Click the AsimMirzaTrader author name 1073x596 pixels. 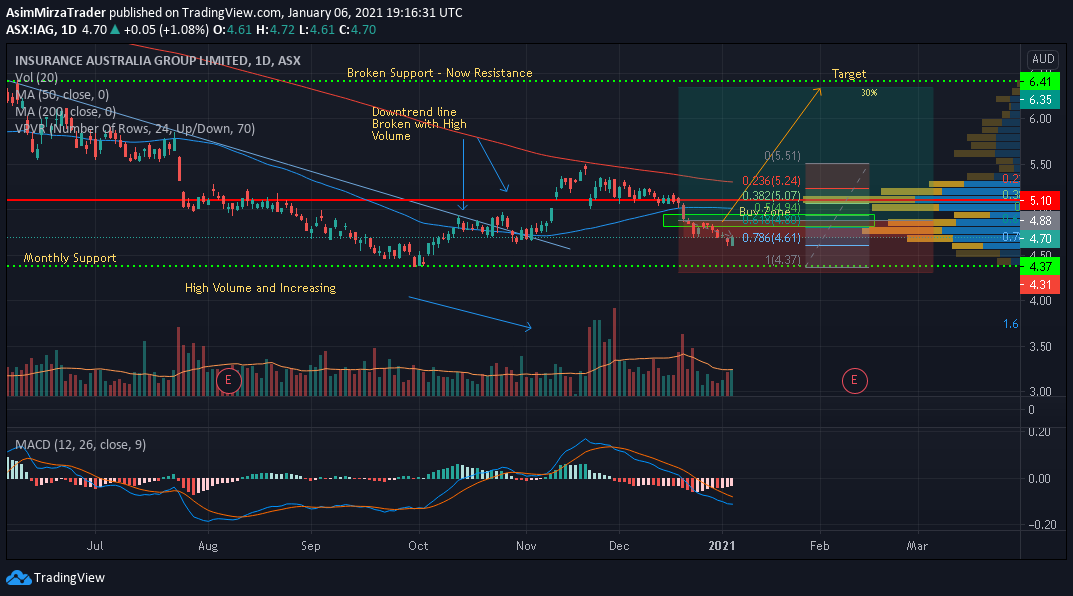56,12
